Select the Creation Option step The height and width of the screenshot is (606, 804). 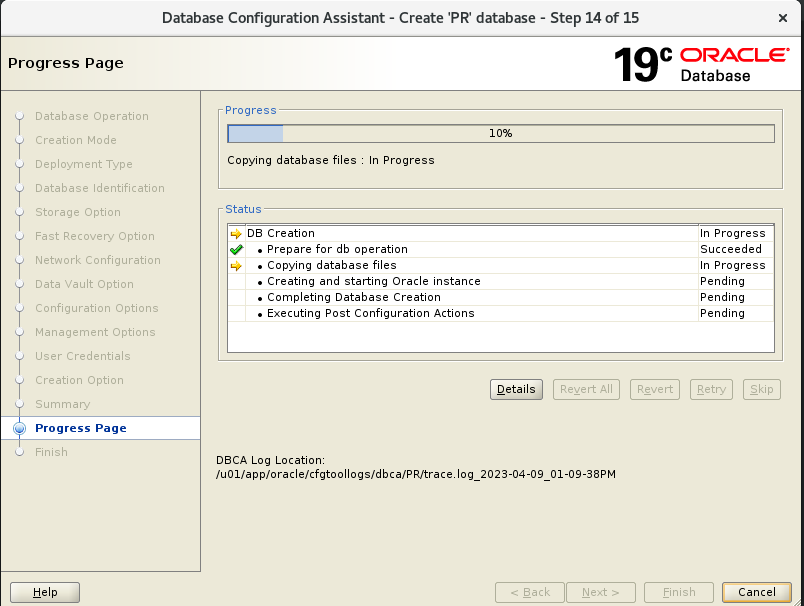pos(79,380)
